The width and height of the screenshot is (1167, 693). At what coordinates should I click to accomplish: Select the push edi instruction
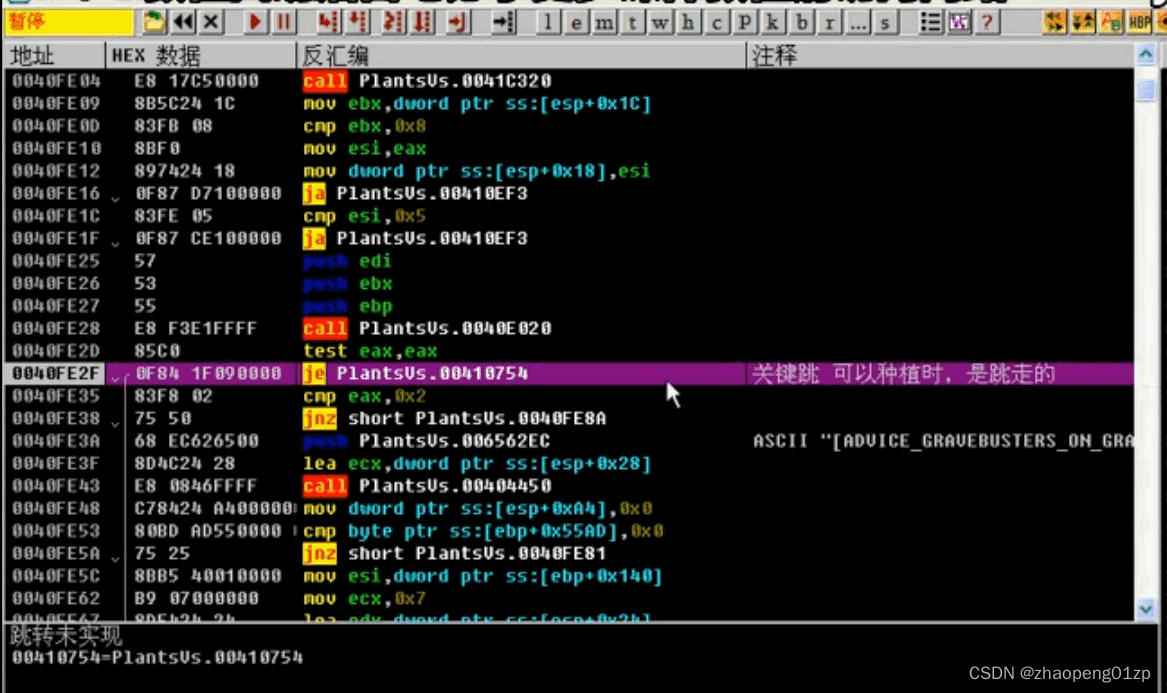348,261
